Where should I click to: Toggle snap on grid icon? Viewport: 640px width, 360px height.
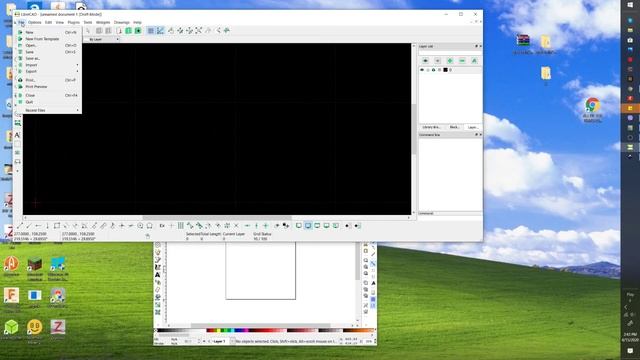click(180, 226)
